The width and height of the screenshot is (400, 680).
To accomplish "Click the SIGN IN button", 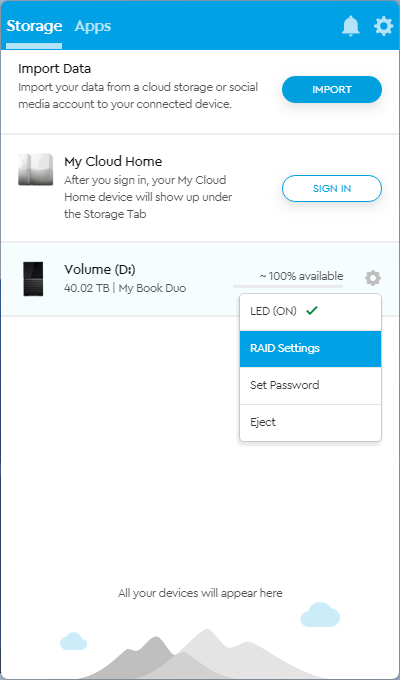I will [332, 189].
